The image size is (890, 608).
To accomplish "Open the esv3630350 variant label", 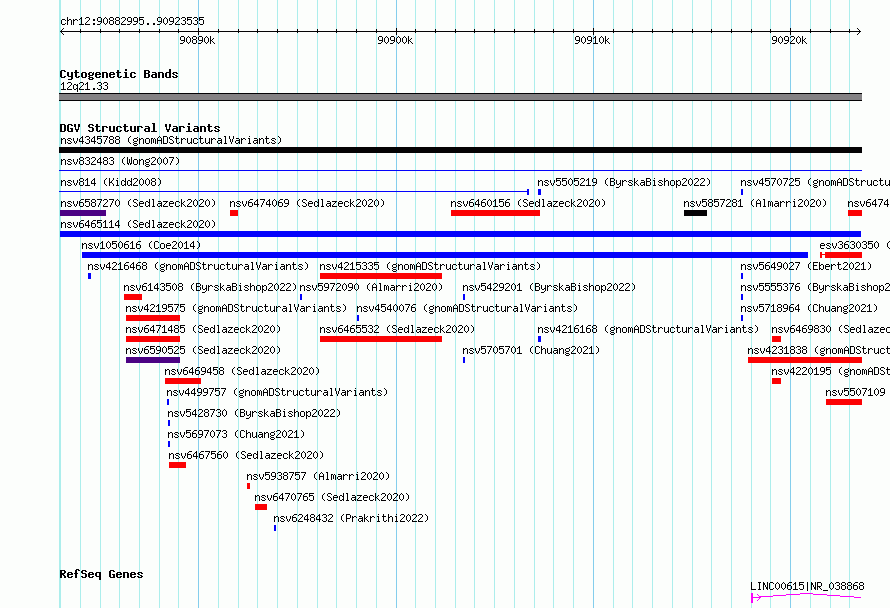I will 854,245.
